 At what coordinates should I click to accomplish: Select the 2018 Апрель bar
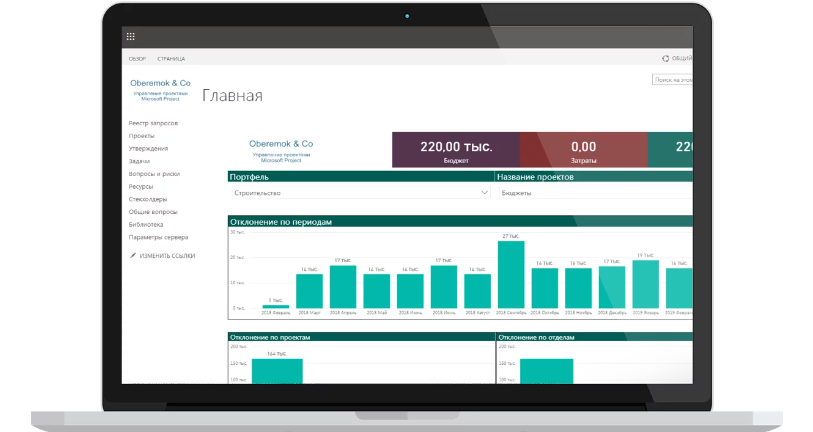[343, 287]
